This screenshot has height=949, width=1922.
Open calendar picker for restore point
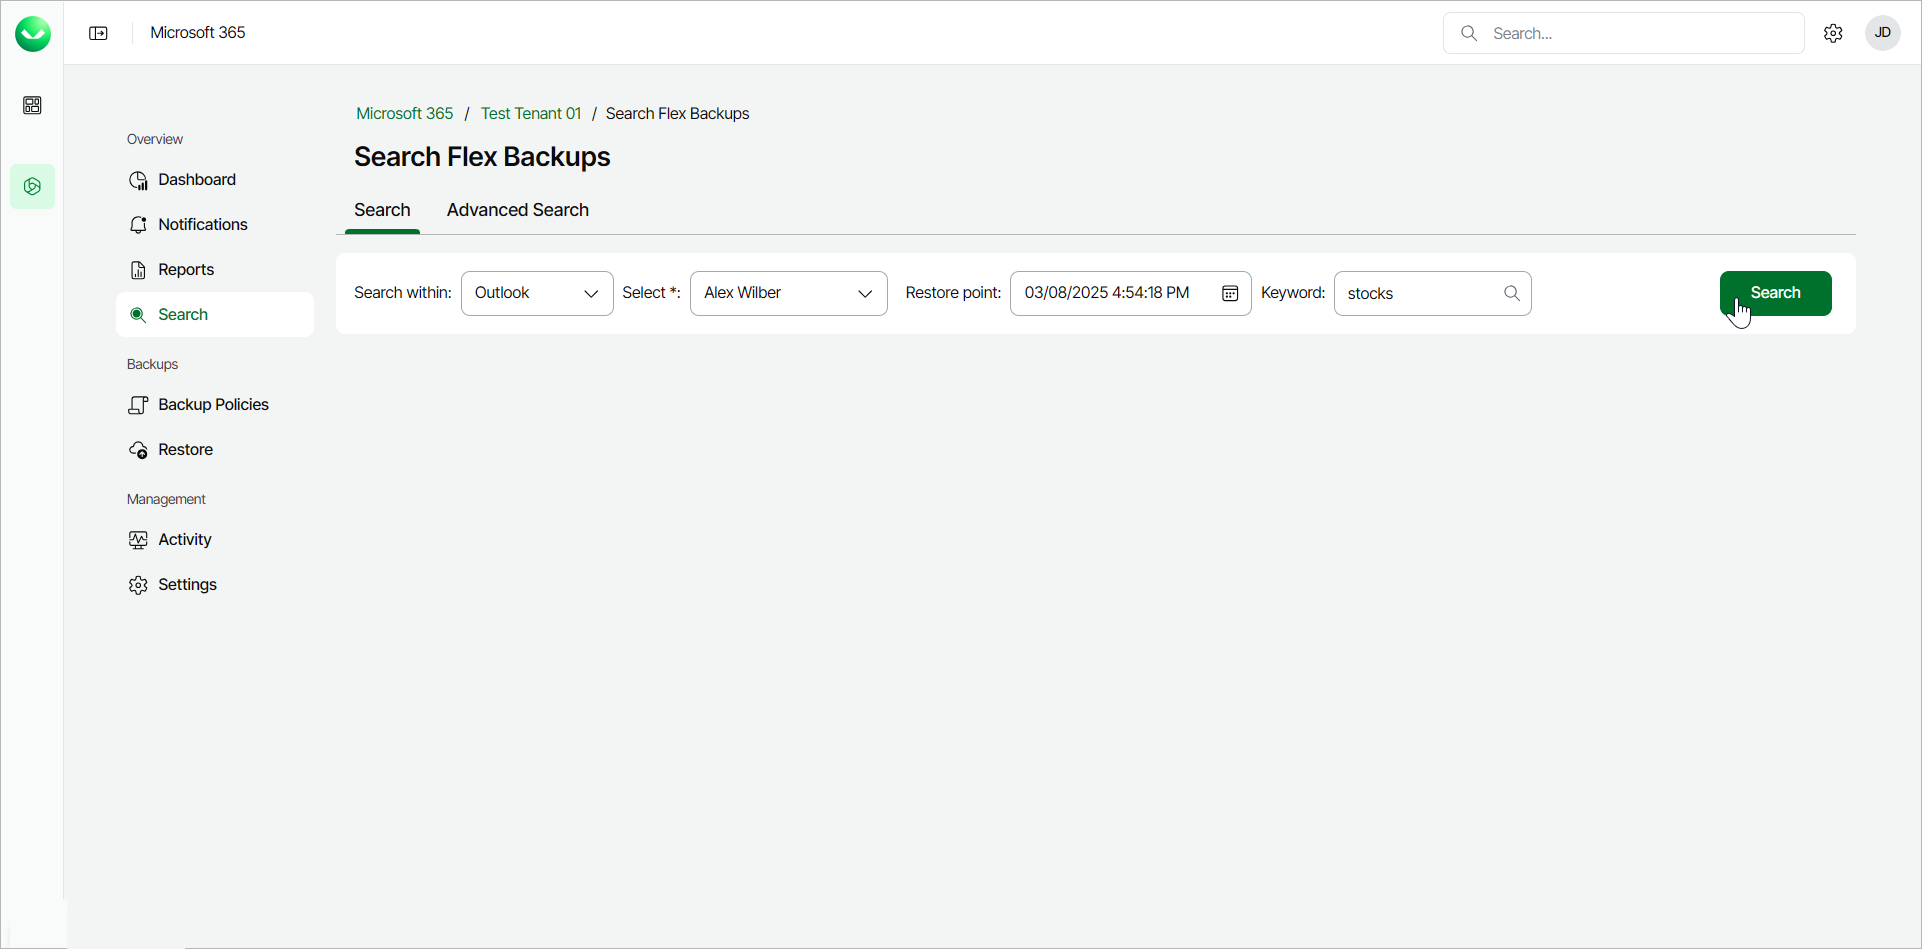click(x=1230, y=293)
